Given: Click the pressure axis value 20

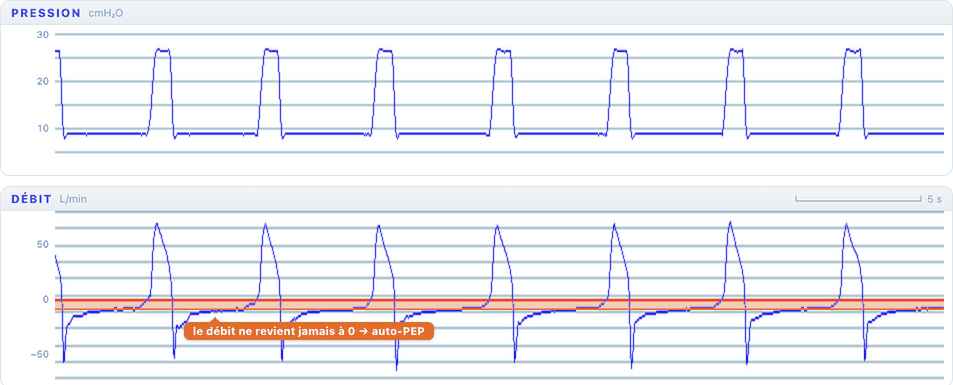Looking at the screenshot, I should [x=43, y=82].
